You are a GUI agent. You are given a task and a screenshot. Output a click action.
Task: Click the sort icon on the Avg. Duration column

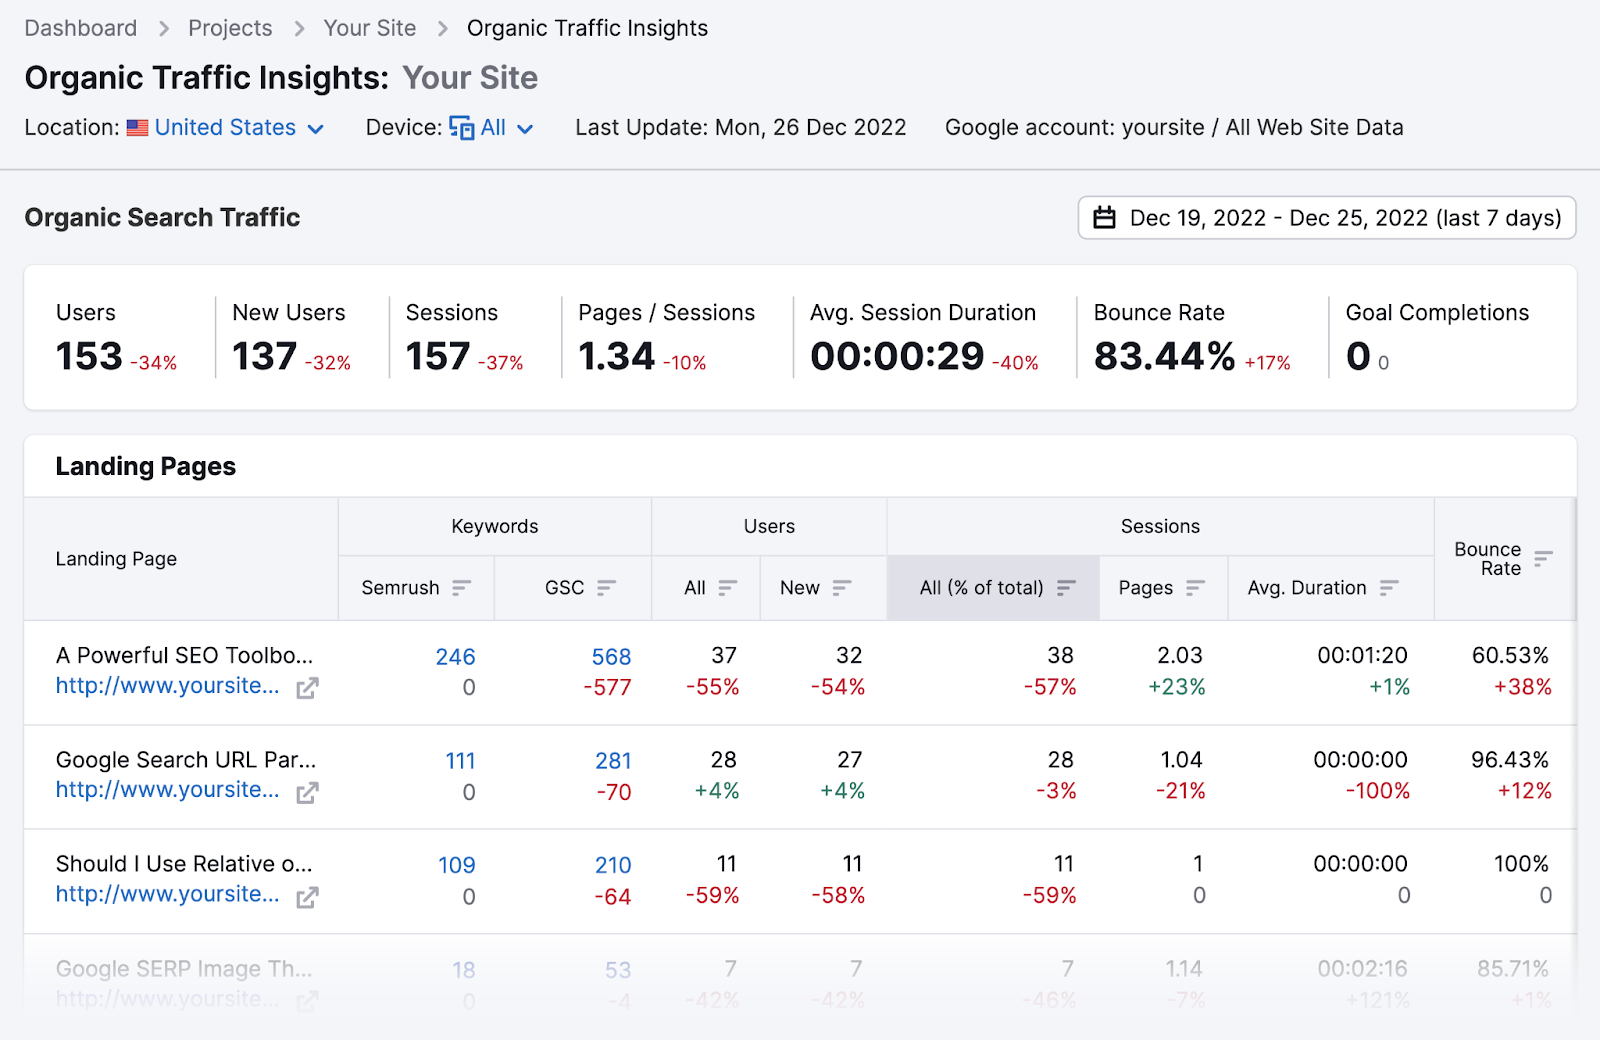click(1389, 588)
